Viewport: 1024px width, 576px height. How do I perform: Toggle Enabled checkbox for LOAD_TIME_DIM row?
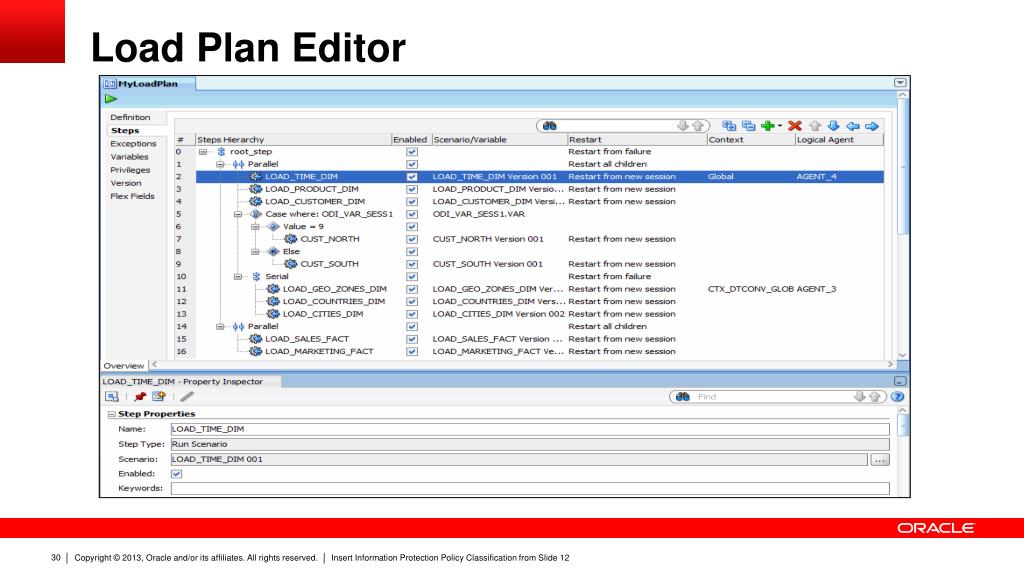click(412, 176)
